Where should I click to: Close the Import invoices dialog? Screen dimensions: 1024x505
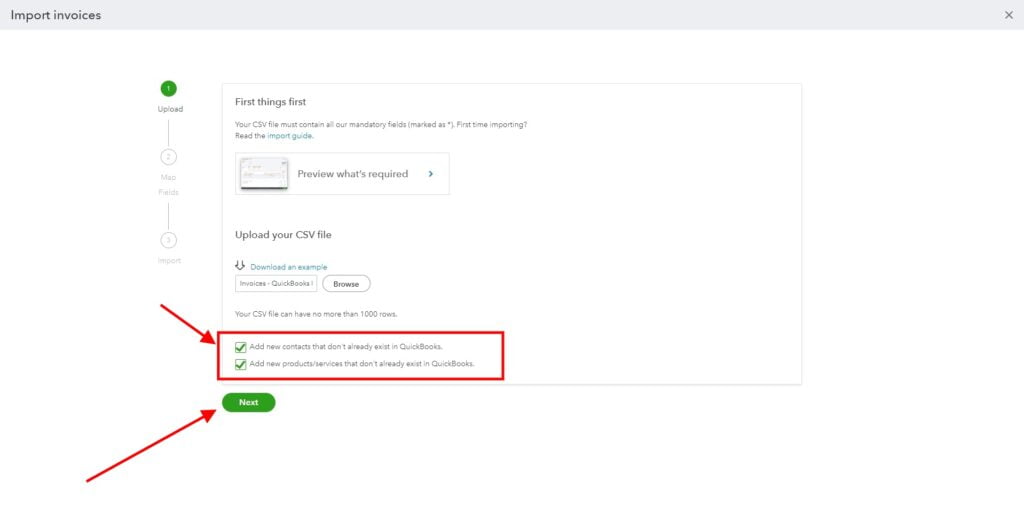[1008, 15]
